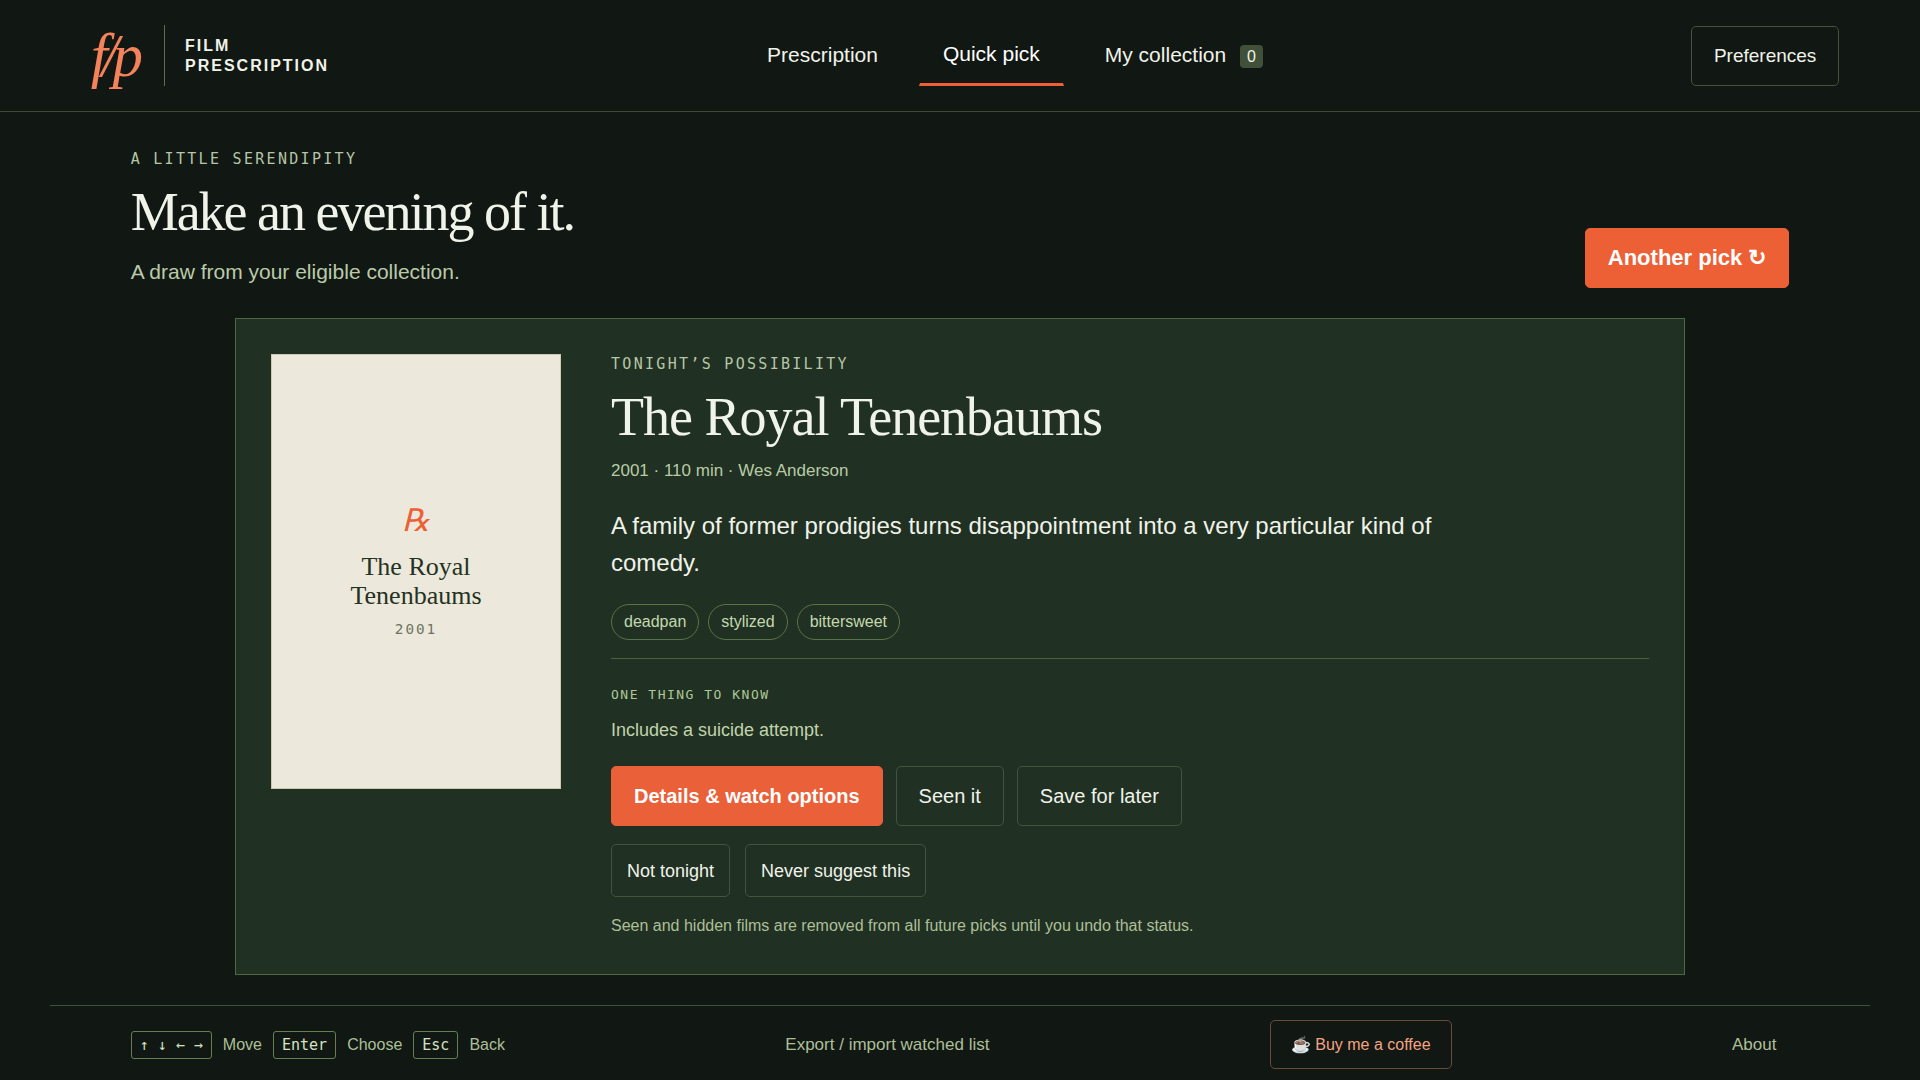
Task: Open Export / import watched list
Action: [887, 1045]
